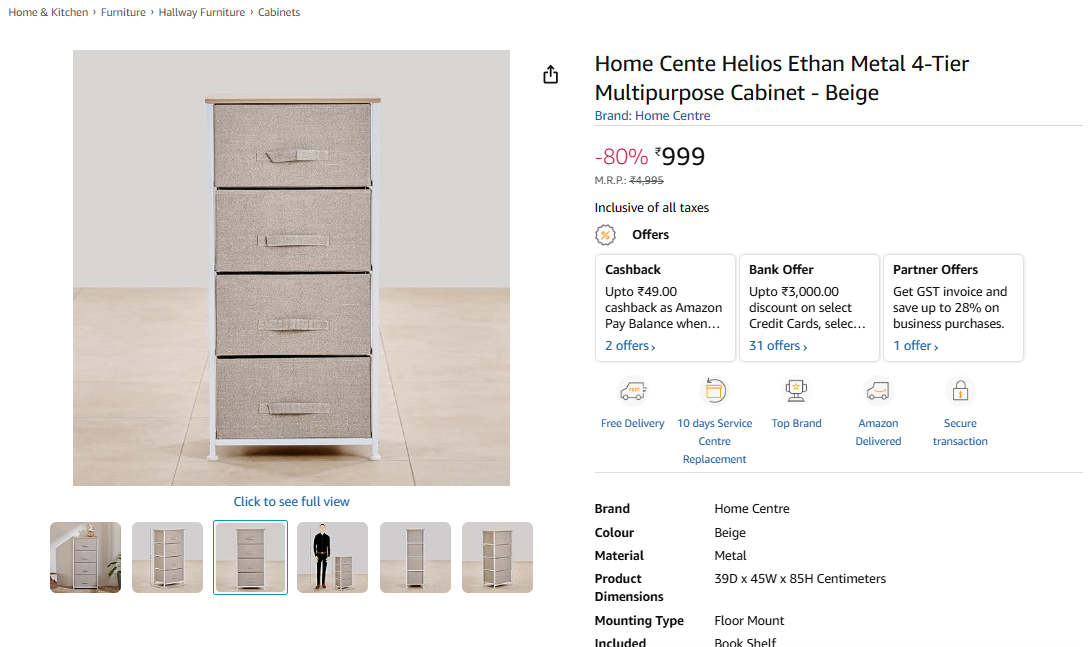Image resolution: width=1091 pixels, height=647 pixels.
Task: Click the share icon beside product image
Action: pyautogui.click(x=550, y=75)
